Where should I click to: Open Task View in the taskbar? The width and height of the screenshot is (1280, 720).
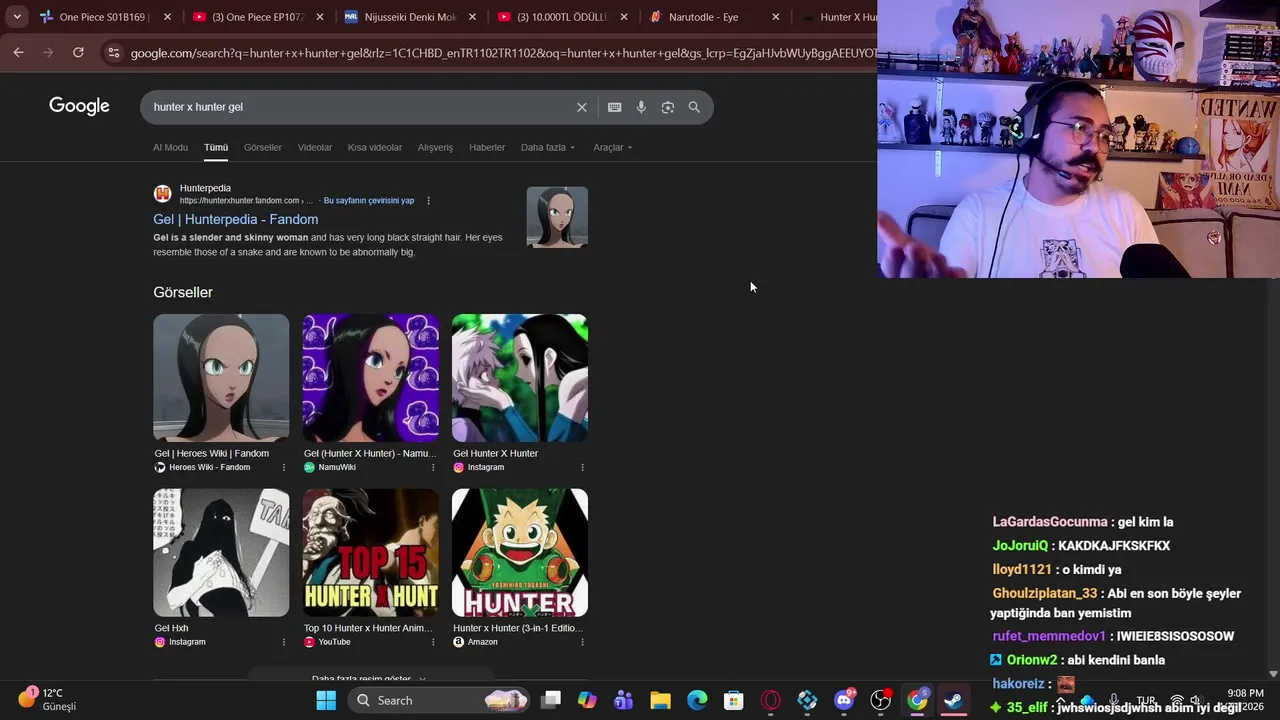[x=551, y=700]
